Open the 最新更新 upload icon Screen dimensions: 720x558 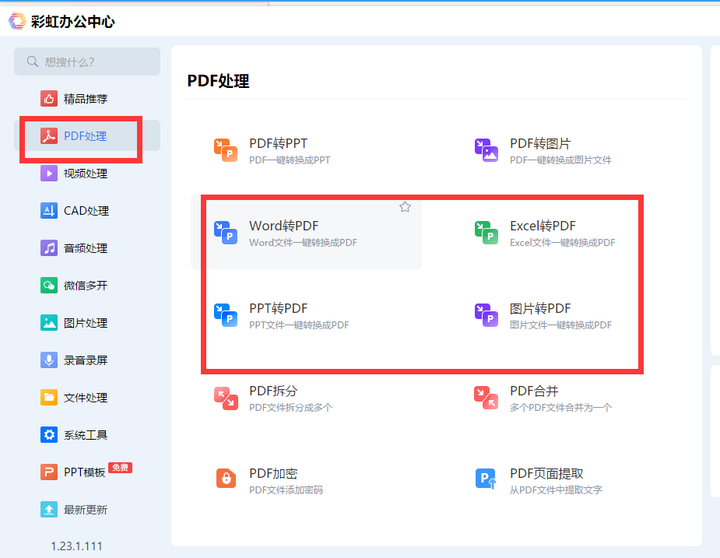[x=49, y=509]
